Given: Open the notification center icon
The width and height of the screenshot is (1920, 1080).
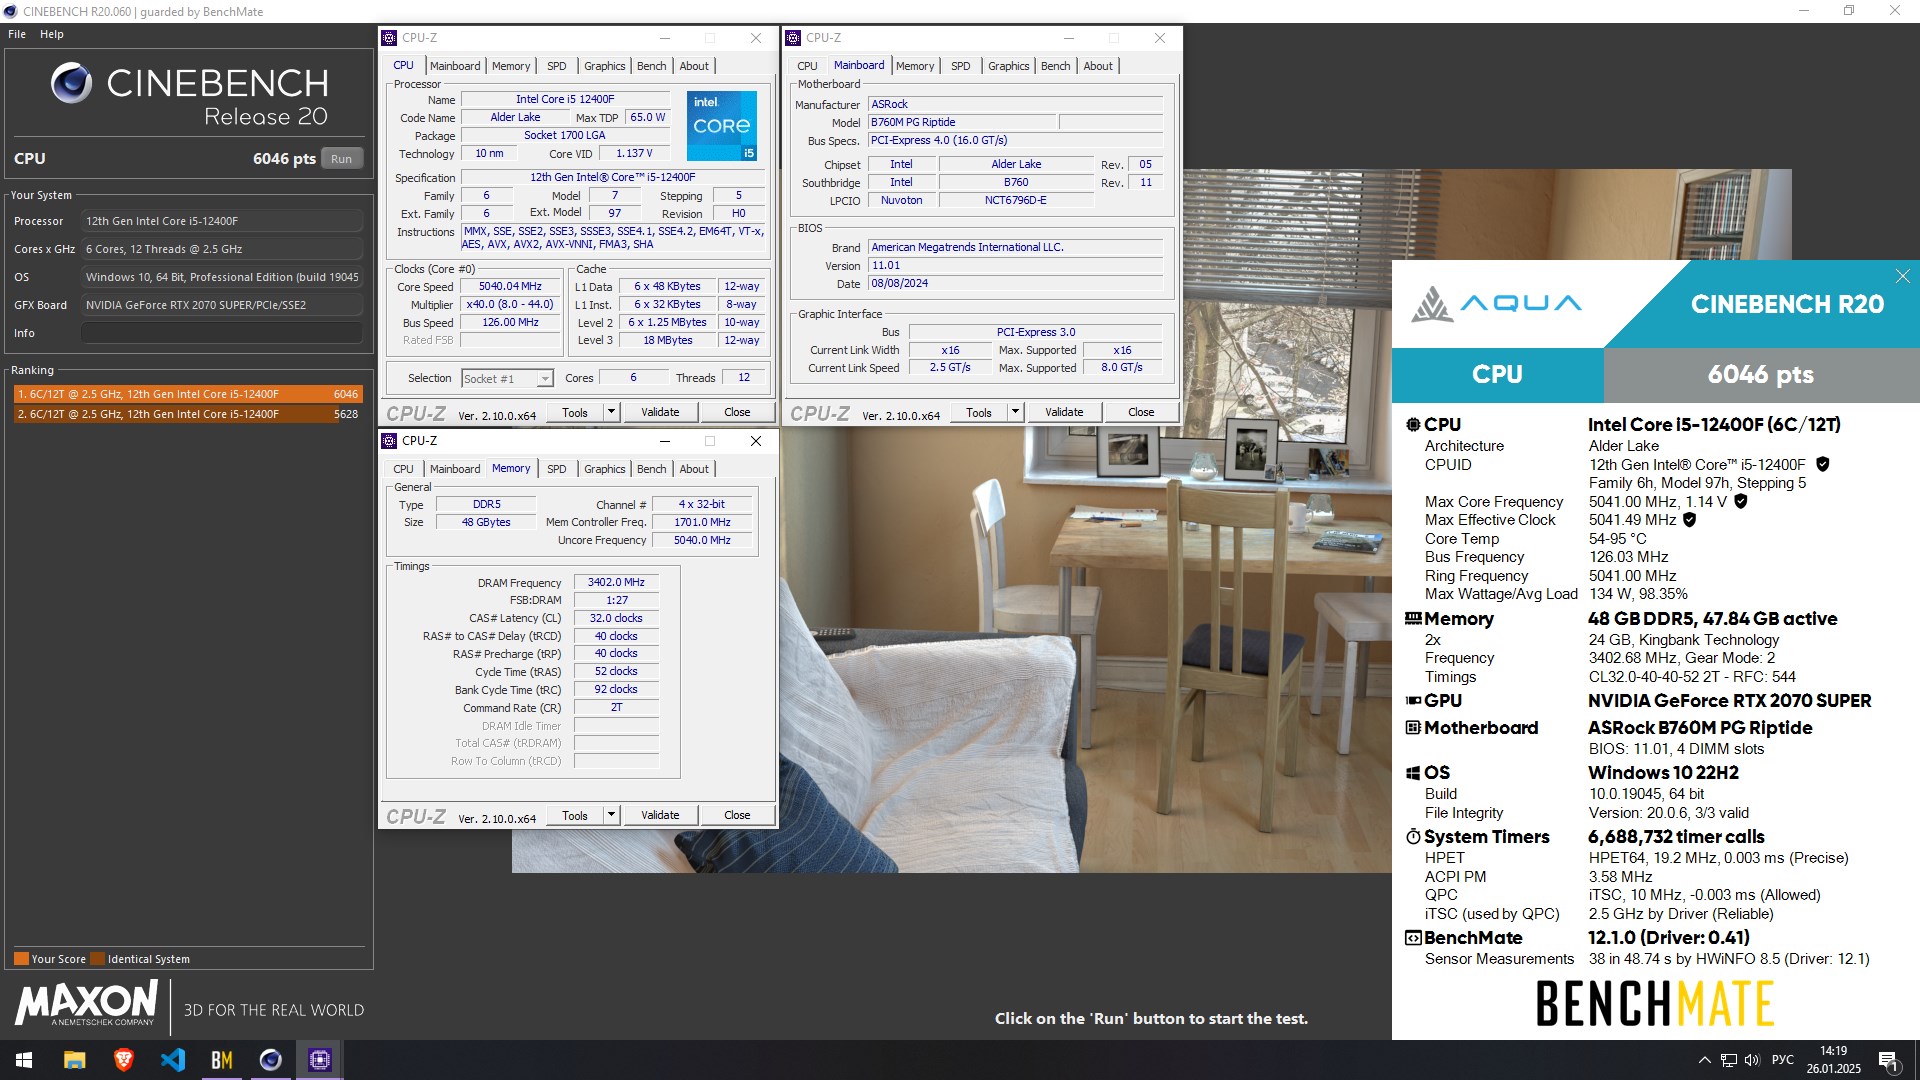Looking at the screenshot, I should coord(1888,1060).
